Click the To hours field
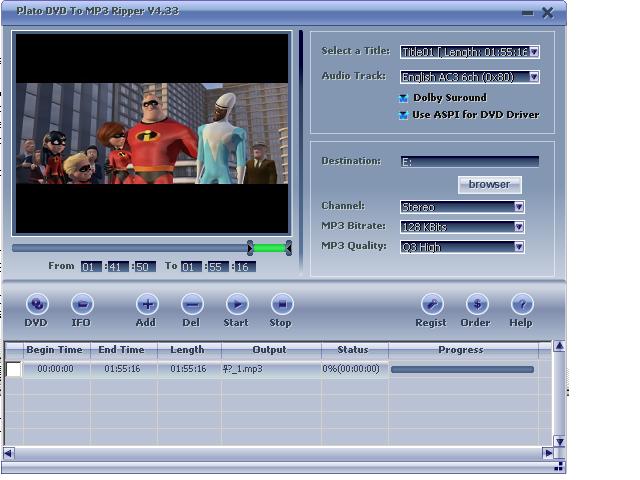The width and height of the screenshot is (640, 480). pyautogui.click(x=191, y=267)
